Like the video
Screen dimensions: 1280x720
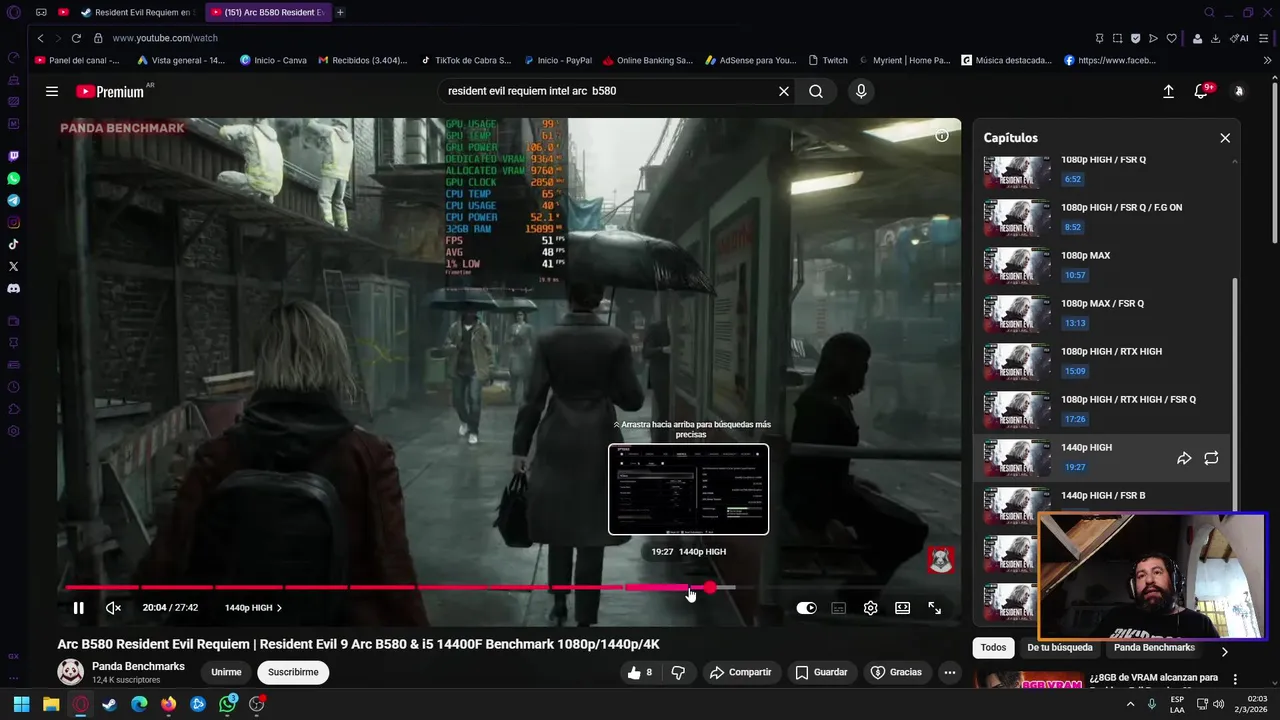point(640,672)
